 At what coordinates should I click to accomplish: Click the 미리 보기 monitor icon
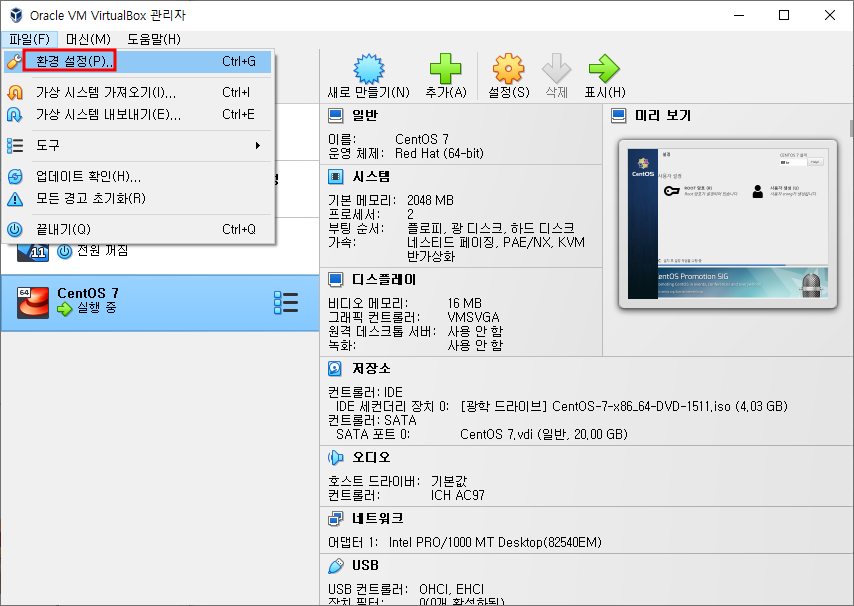pyautogui.click(x=619, y=115)
